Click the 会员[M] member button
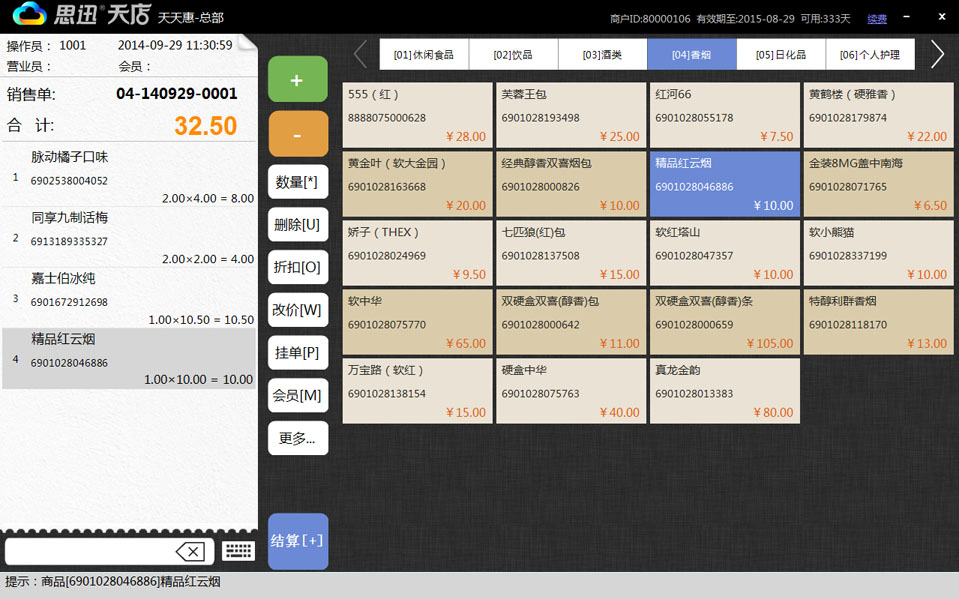The image size is (959, 599). coord(298,396)
